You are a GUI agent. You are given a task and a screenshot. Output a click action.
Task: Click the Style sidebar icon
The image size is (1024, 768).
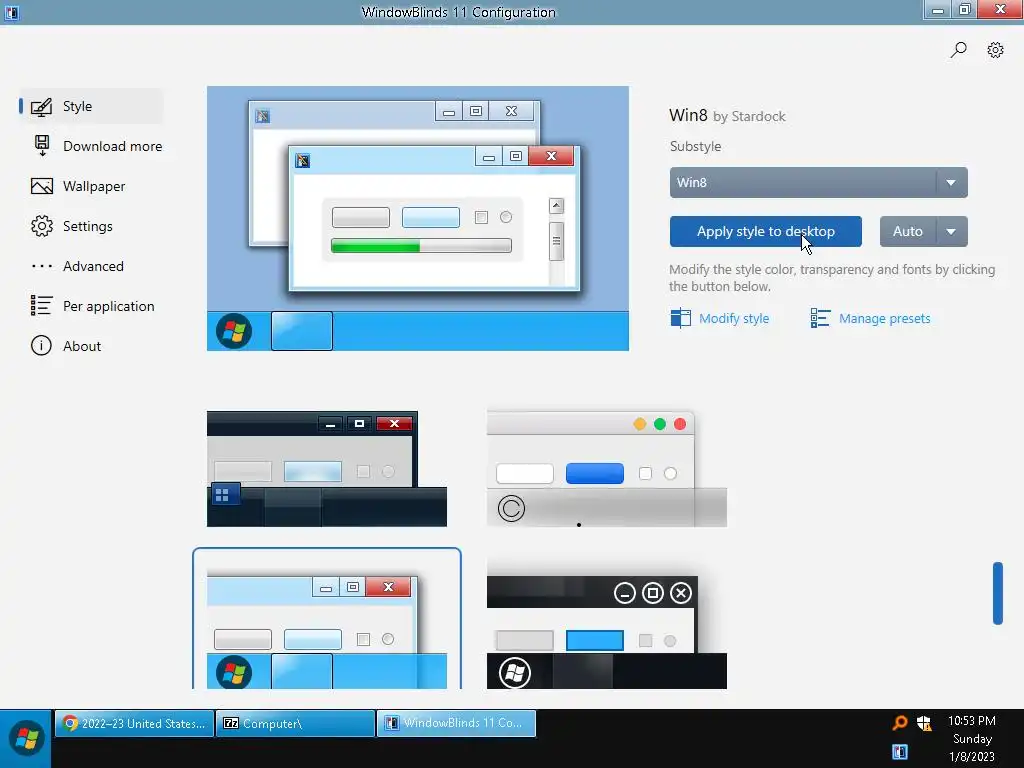(41, 106)
